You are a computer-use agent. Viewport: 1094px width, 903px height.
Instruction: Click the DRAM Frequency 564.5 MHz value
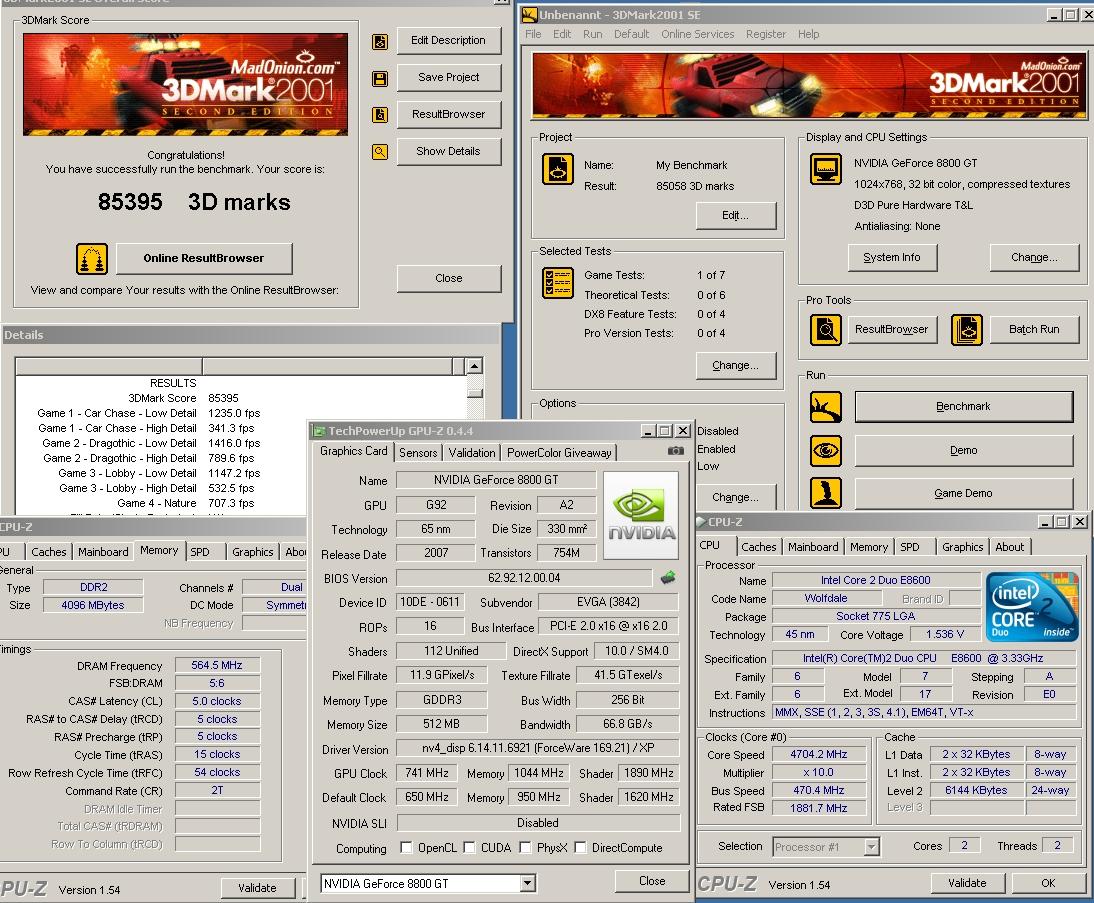(x=217, y=666)
